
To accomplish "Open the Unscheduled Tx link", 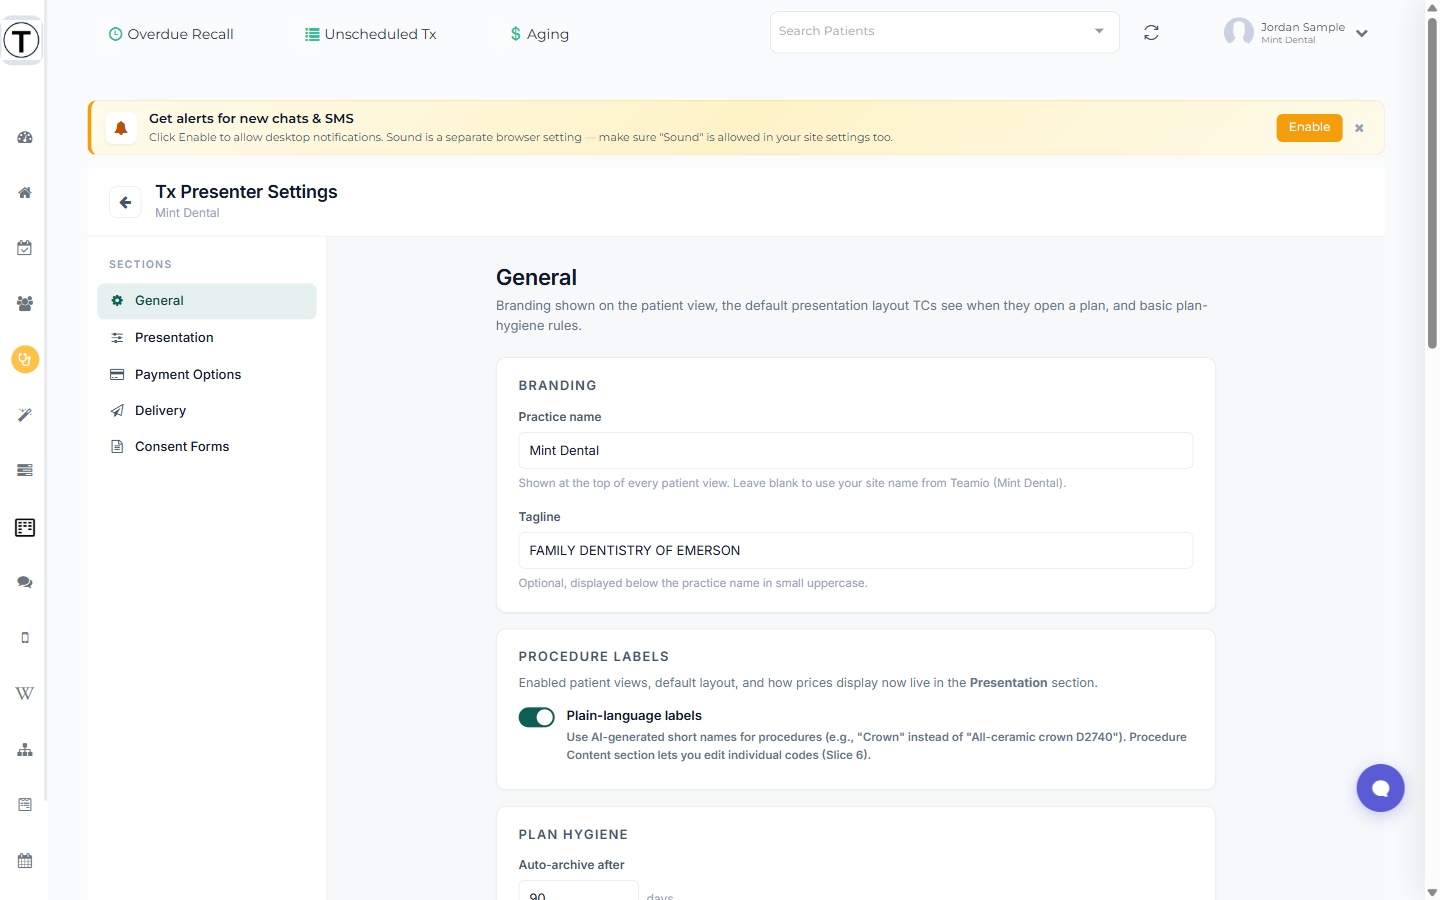I will pyautogui.click(x=371, y=34).
